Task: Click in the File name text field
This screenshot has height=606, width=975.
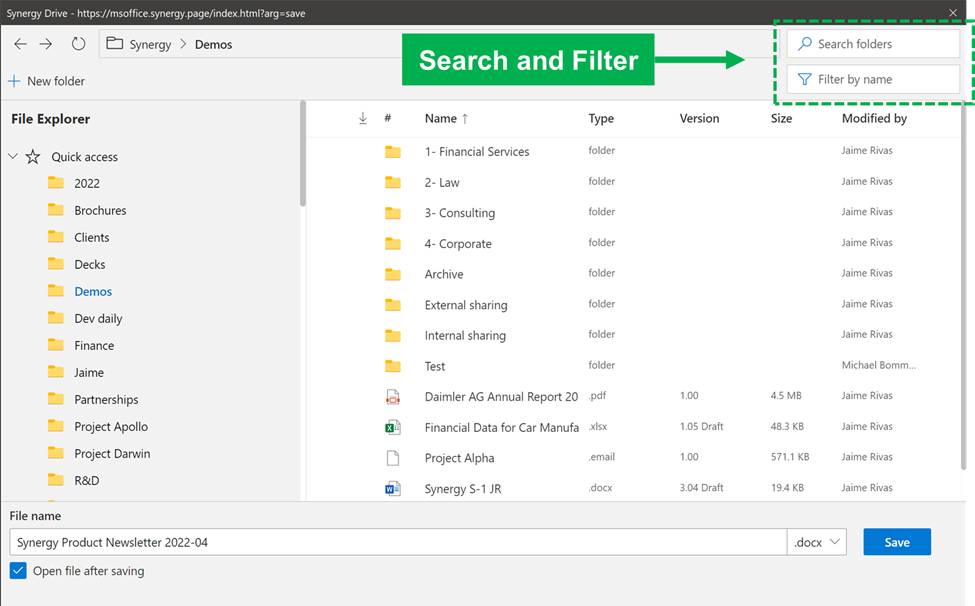Action: [x=398, y=542]
